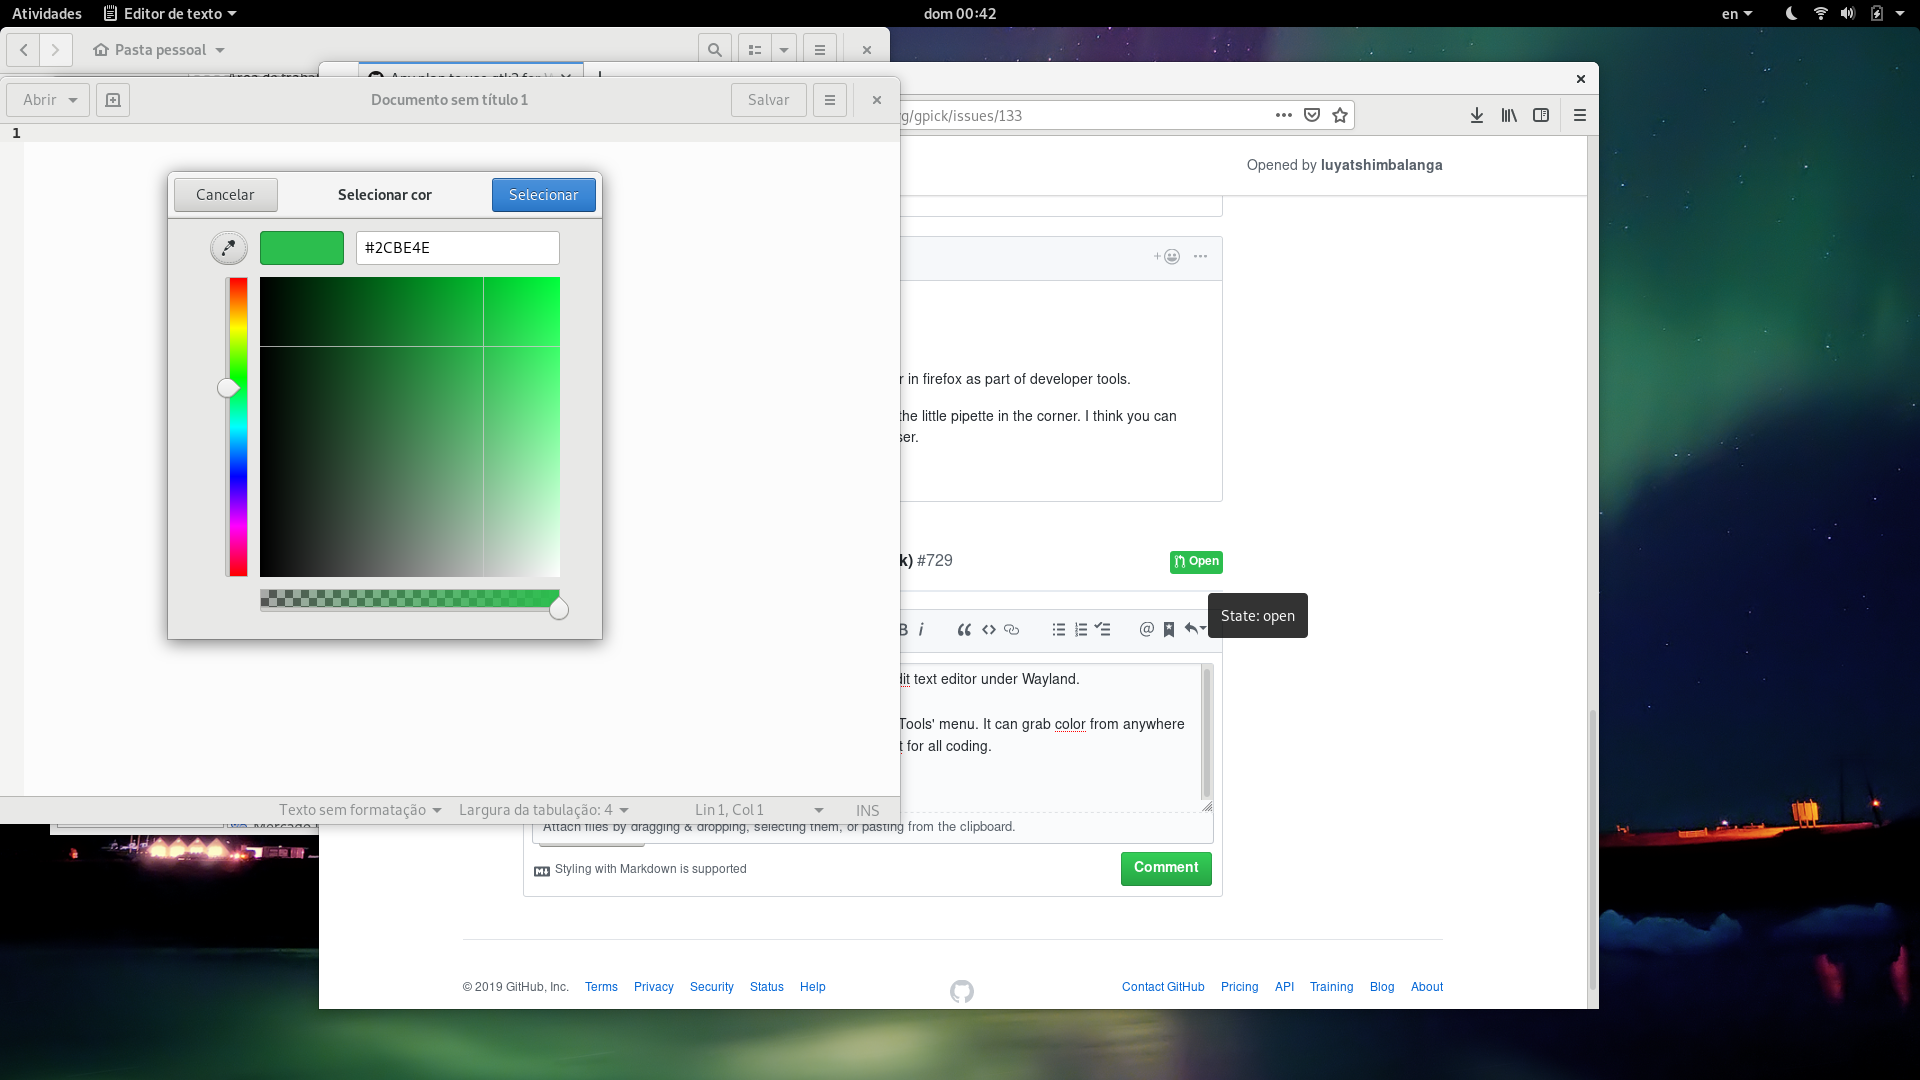1920x1080 pixels.
Task: Open the text editor hamburger menu
Action: pos(830,99)
